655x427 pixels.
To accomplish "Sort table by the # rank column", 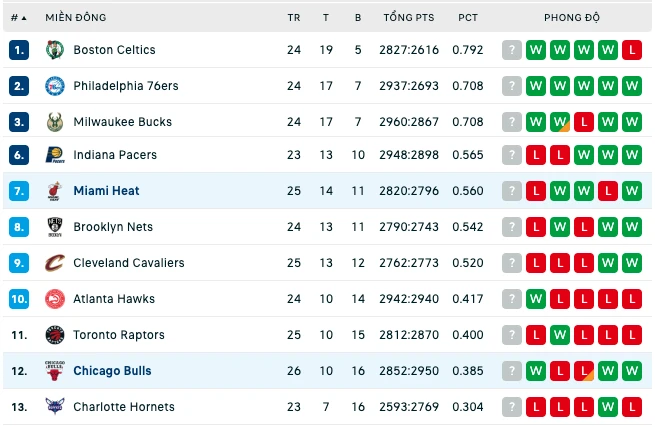I will (18, 18).
